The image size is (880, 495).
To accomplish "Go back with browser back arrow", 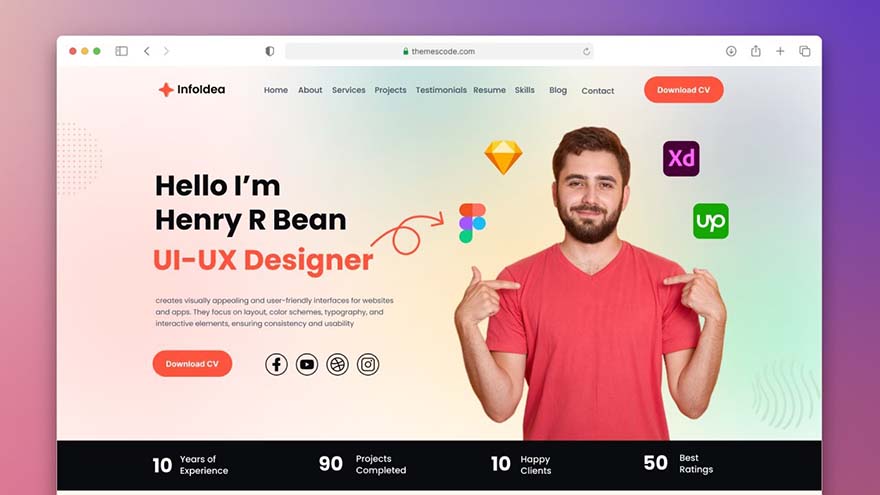I will [146, 51].
